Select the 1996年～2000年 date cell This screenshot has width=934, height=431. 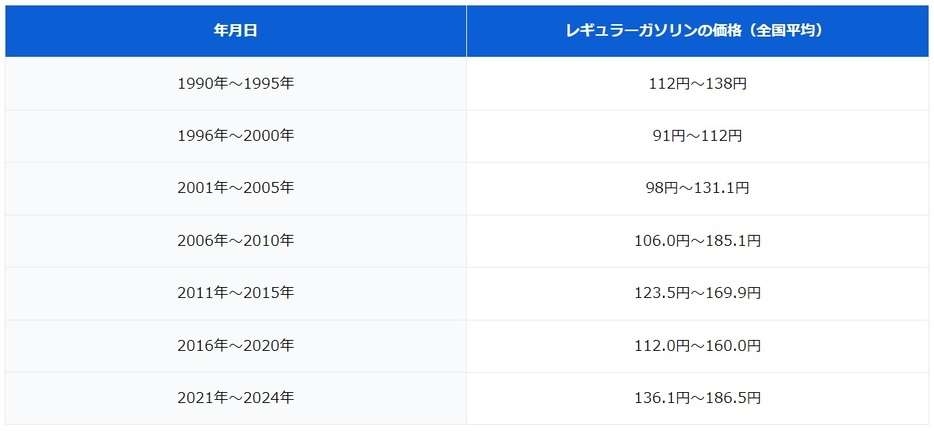coord(236,136)
